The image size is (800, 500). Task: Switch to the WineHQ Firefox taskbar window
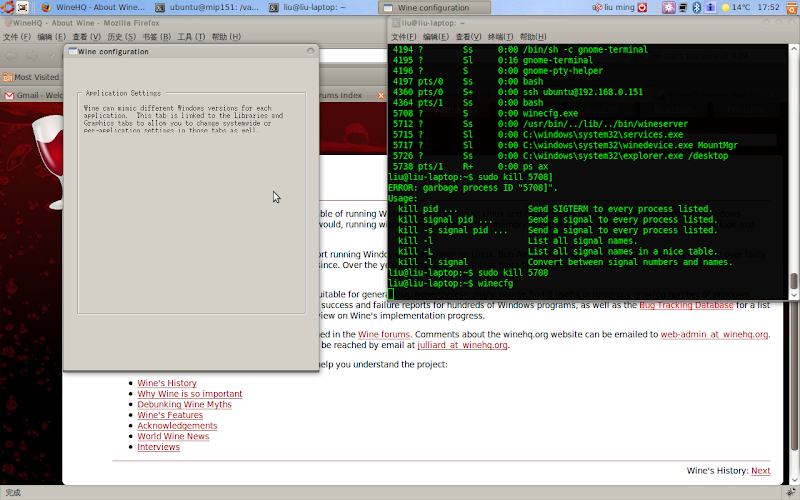click(94, 7)
